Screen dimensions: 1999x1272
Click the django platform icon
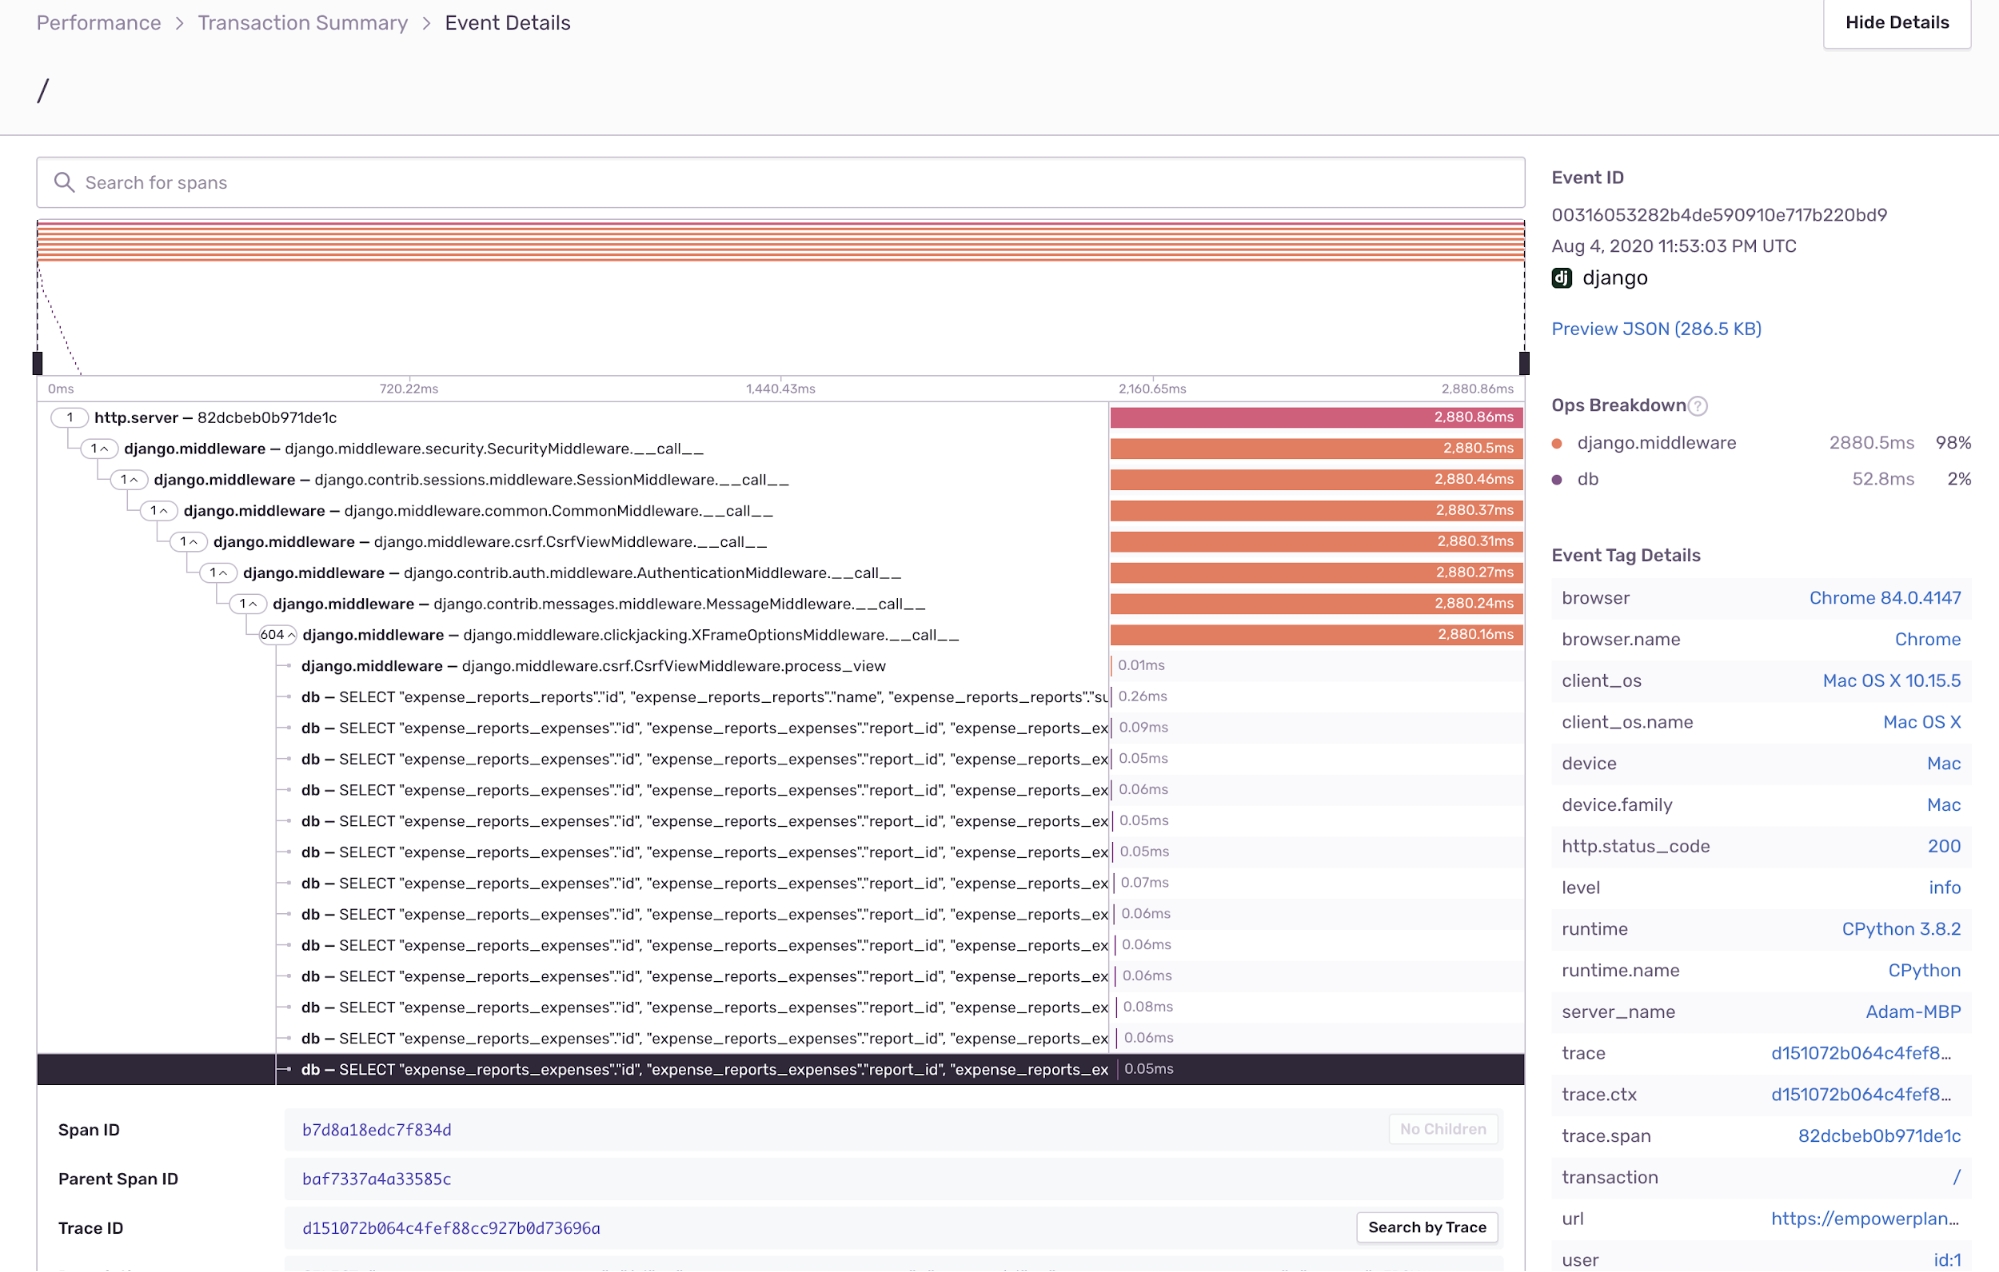tap(1561, 278)
